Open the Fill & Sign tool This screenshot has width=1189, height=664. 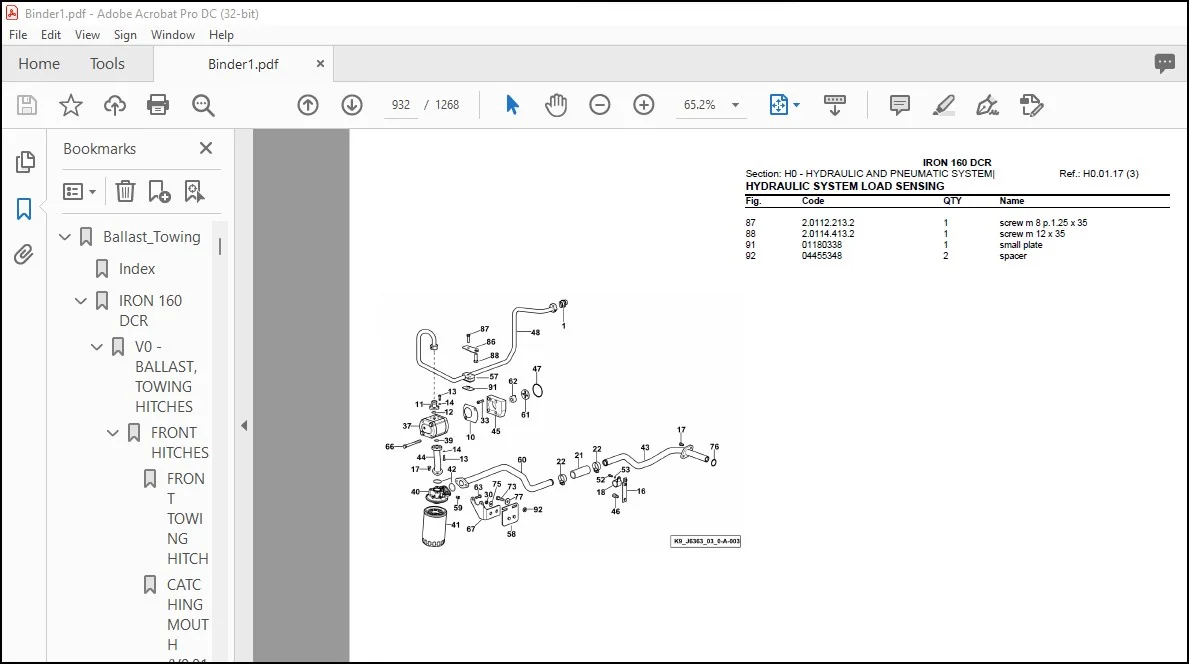(987, 105)
